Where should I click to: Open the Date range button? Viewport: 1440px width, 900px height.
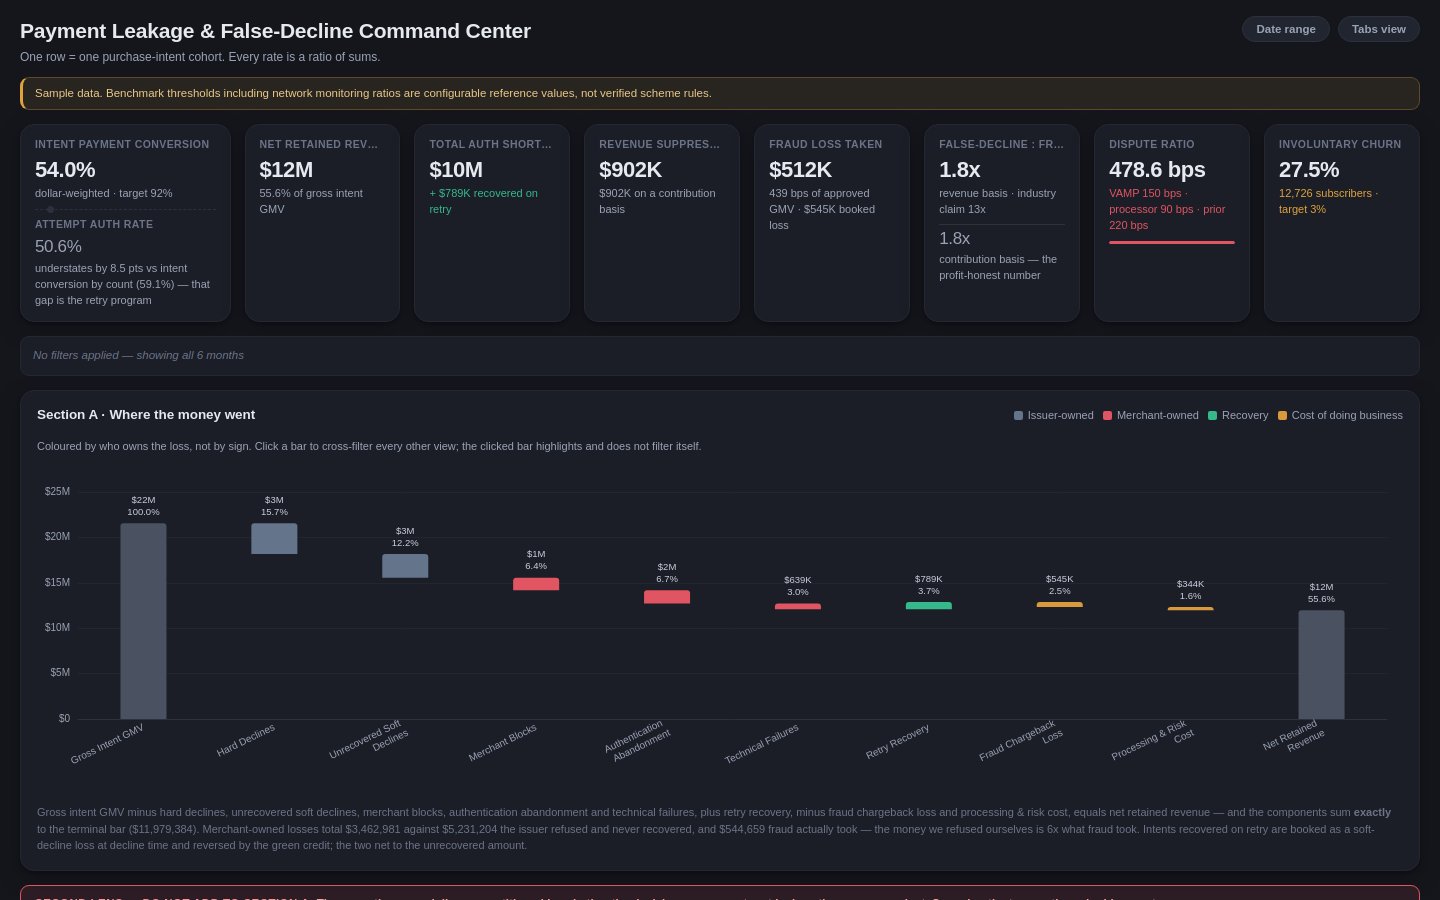point(1285,29)
